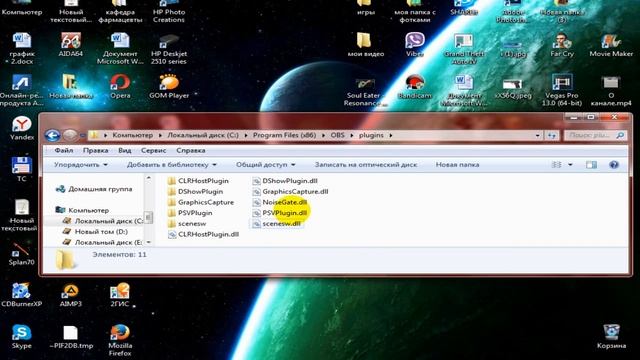Click navigation pane scrollbar up arrow

pos(149,178)
